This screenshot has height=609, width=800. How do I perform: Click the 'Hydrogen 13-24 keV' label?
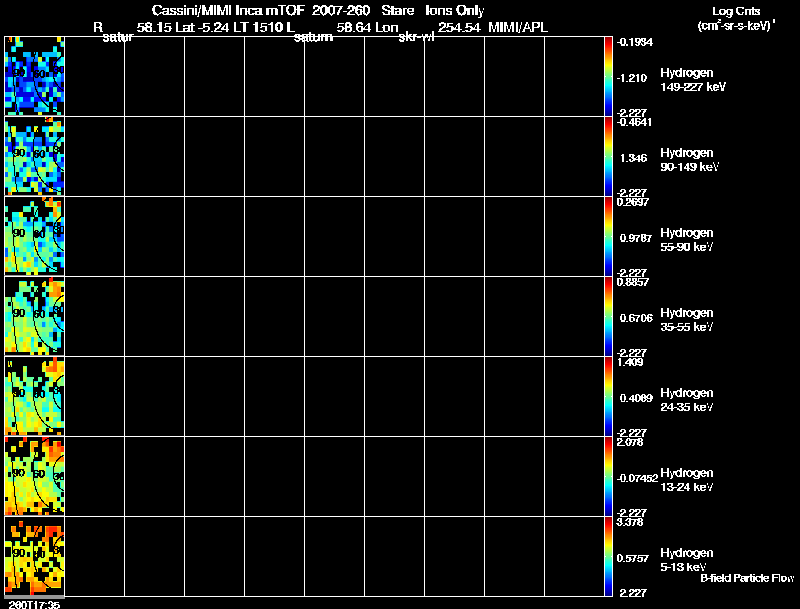687,480
